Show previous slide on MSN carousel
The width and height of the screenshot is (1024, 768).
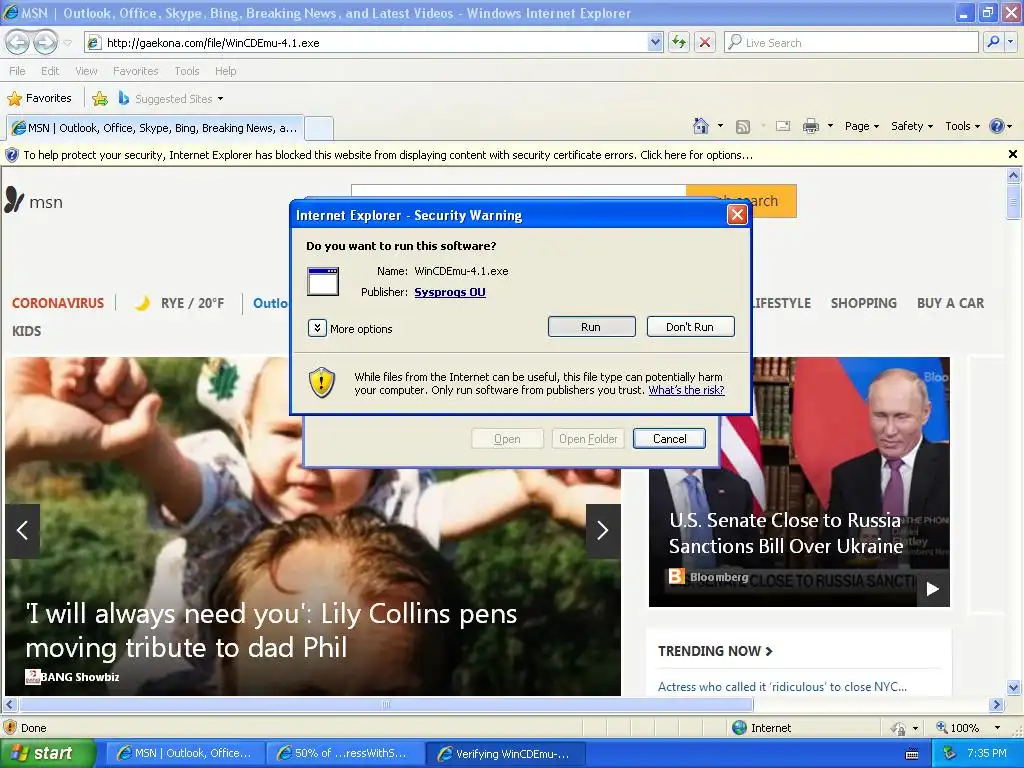22,530
